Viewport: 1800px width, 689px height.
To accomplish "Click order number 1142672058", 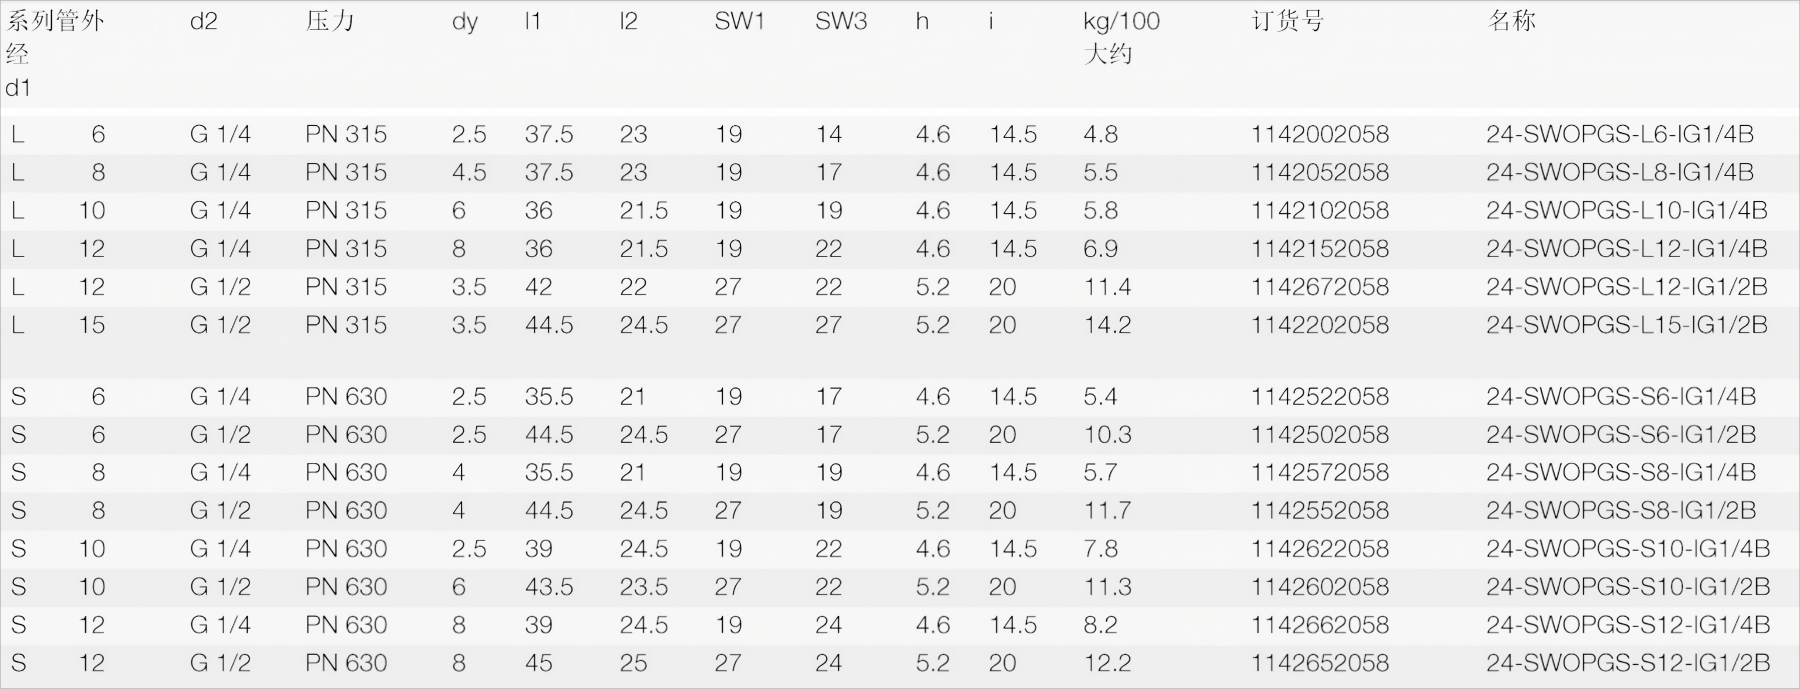I will point(1319,287).
